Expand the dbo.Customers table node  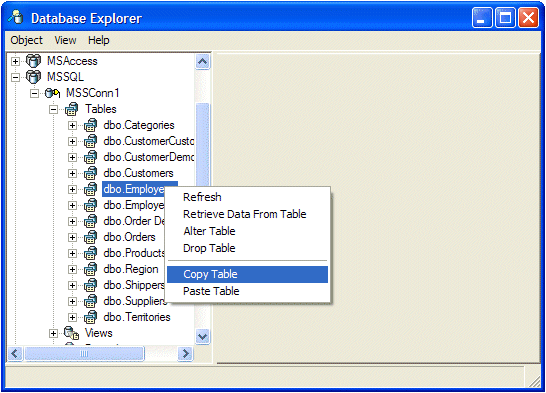(x=72, y=173)
